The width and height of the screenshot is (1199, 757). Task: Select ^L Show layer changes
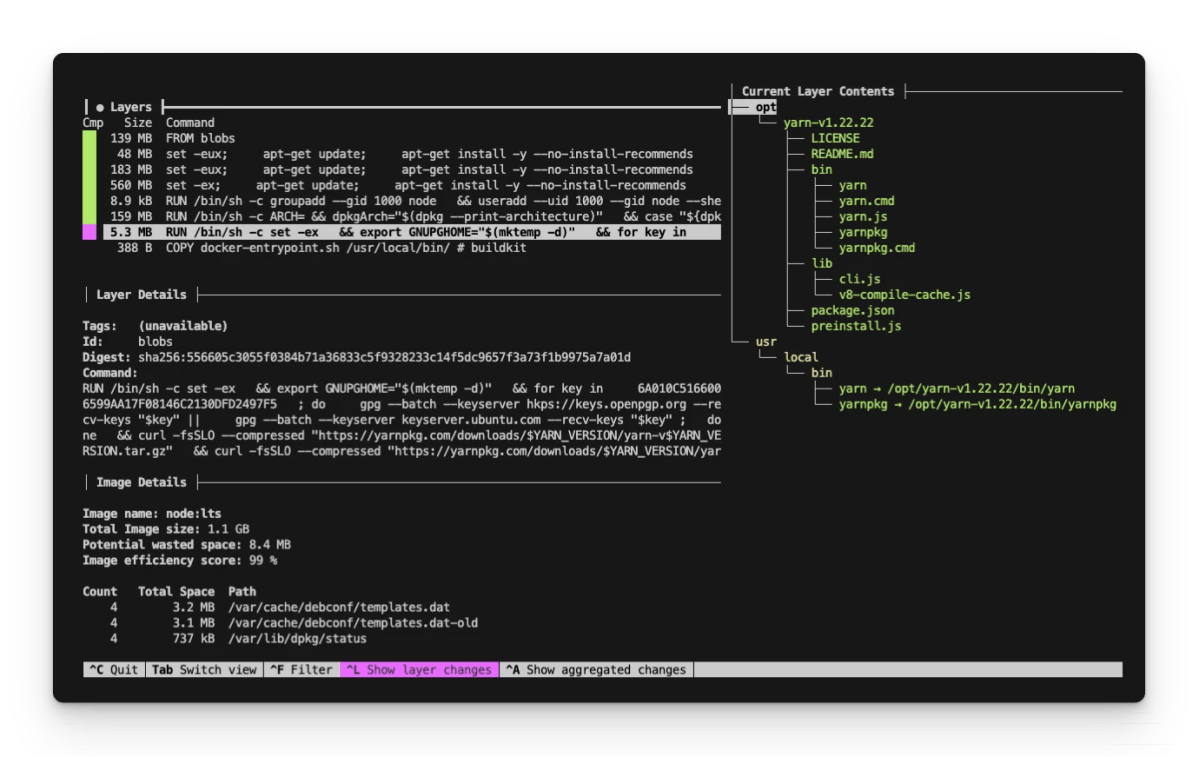(419, 670)
